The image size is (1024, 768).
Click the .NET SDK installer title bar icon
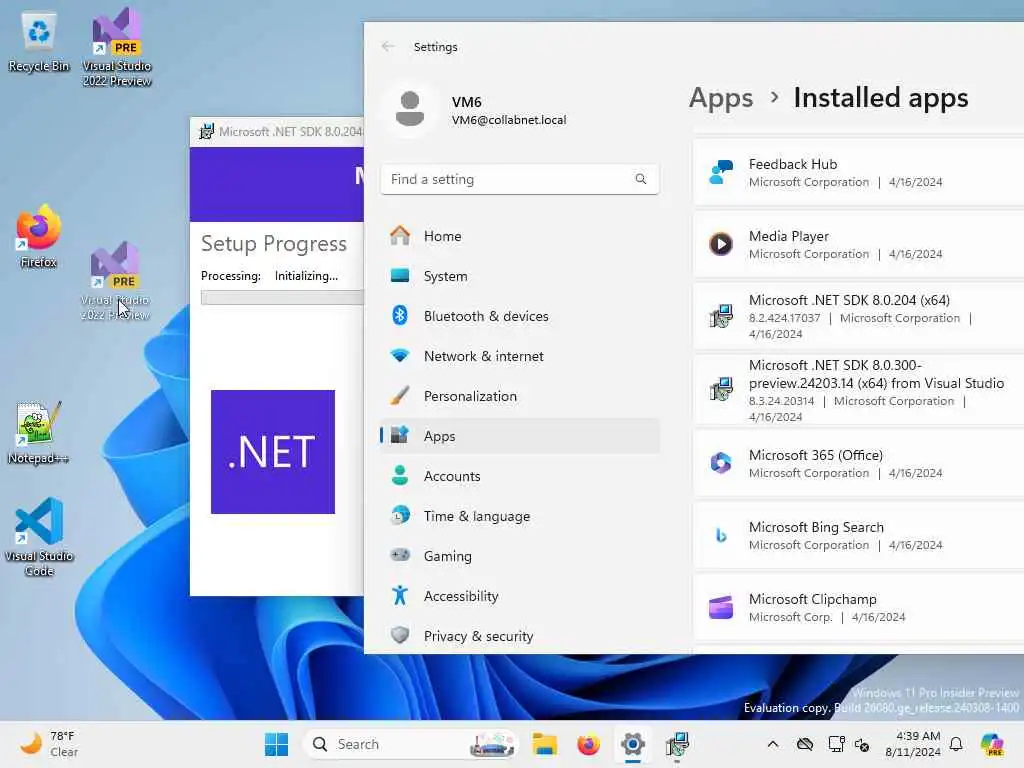point(206,131)
